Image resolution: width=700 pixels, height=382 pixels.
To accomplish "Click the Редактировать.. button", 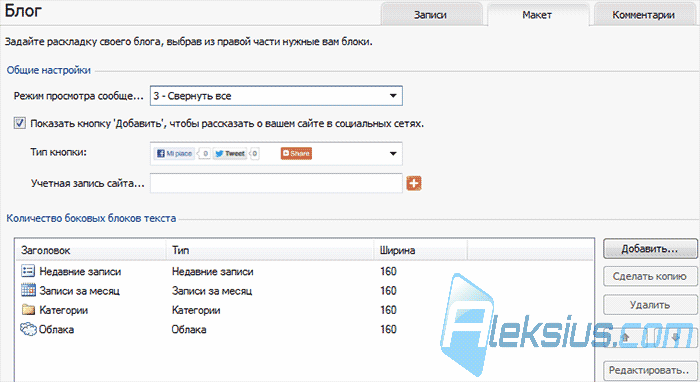I will (x=650, y=370).
